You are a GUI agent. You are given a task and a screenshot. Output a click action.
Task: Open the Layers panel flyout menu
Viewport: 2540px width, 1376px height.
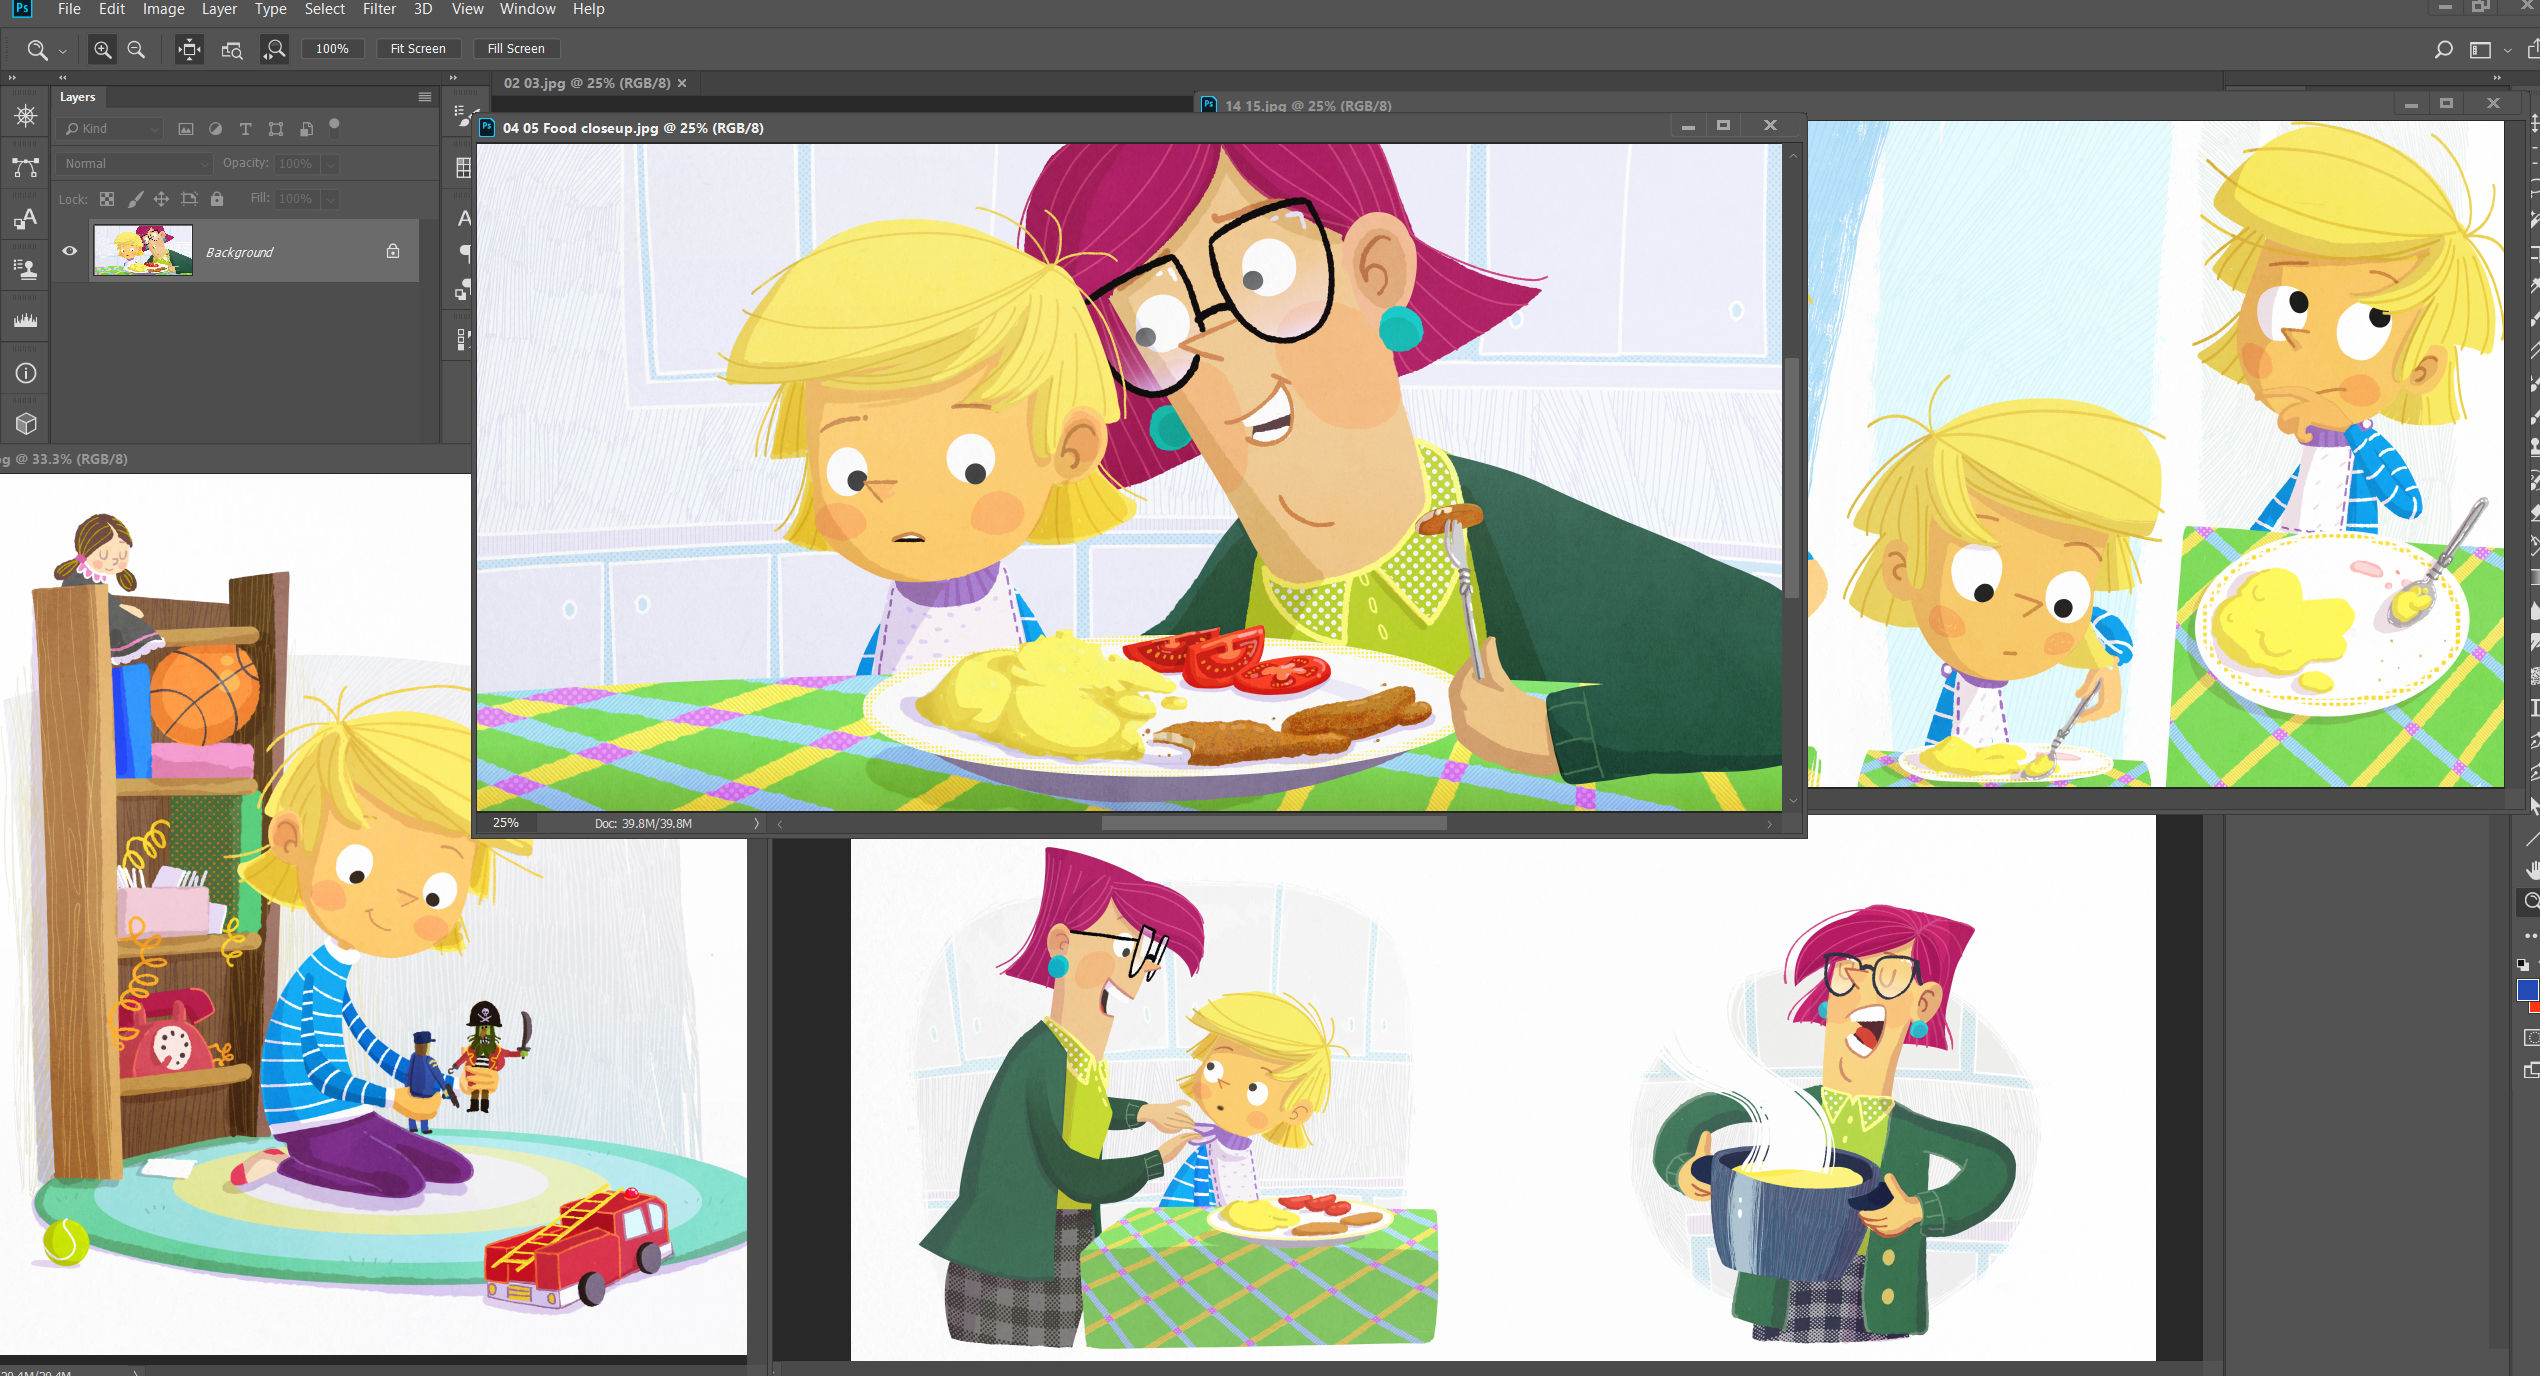point(425,97)
